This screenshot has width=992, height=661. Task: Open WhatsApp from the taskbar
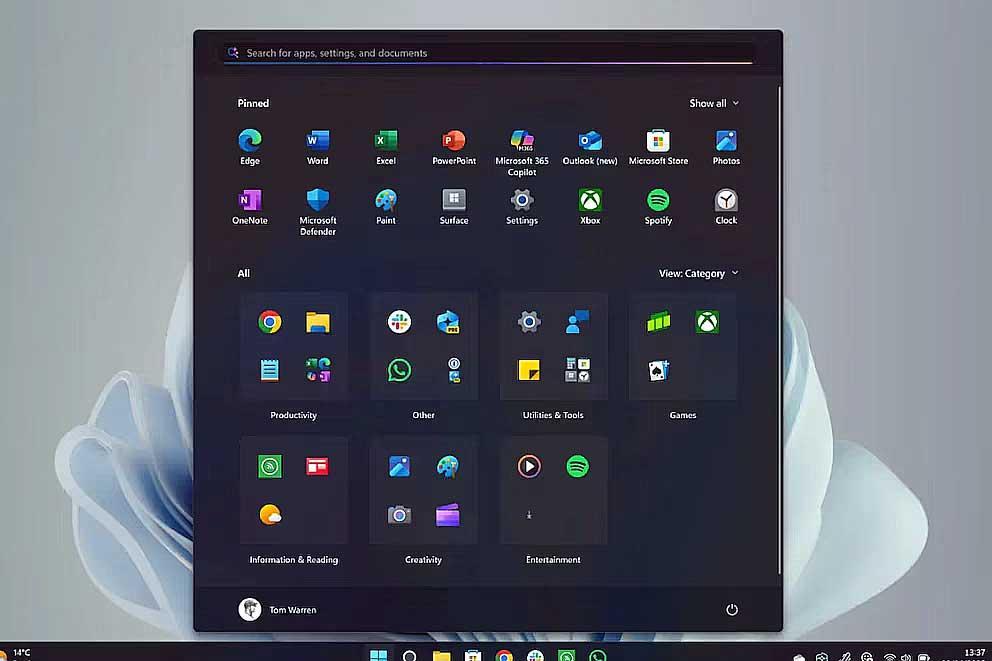[x=598, y=656]
